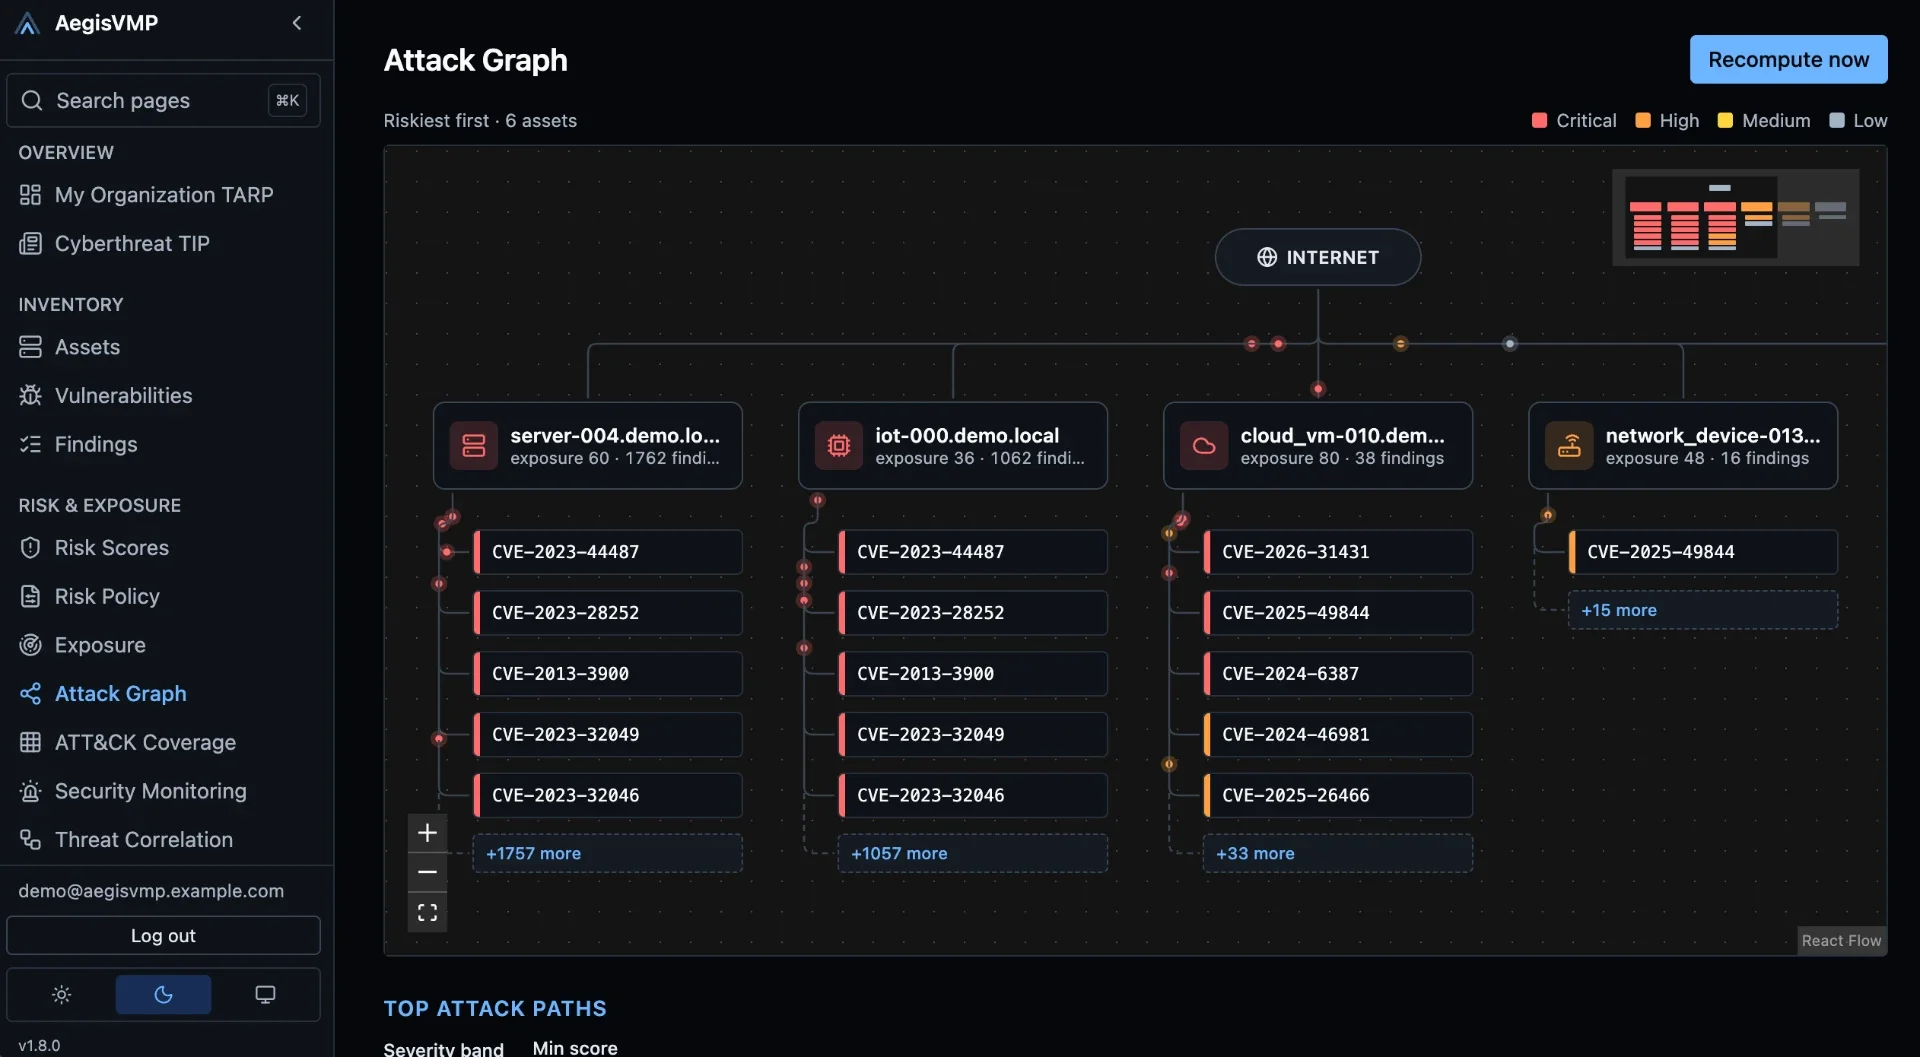
Task: Open the Search pages field
Action: [x=163, y=100]
